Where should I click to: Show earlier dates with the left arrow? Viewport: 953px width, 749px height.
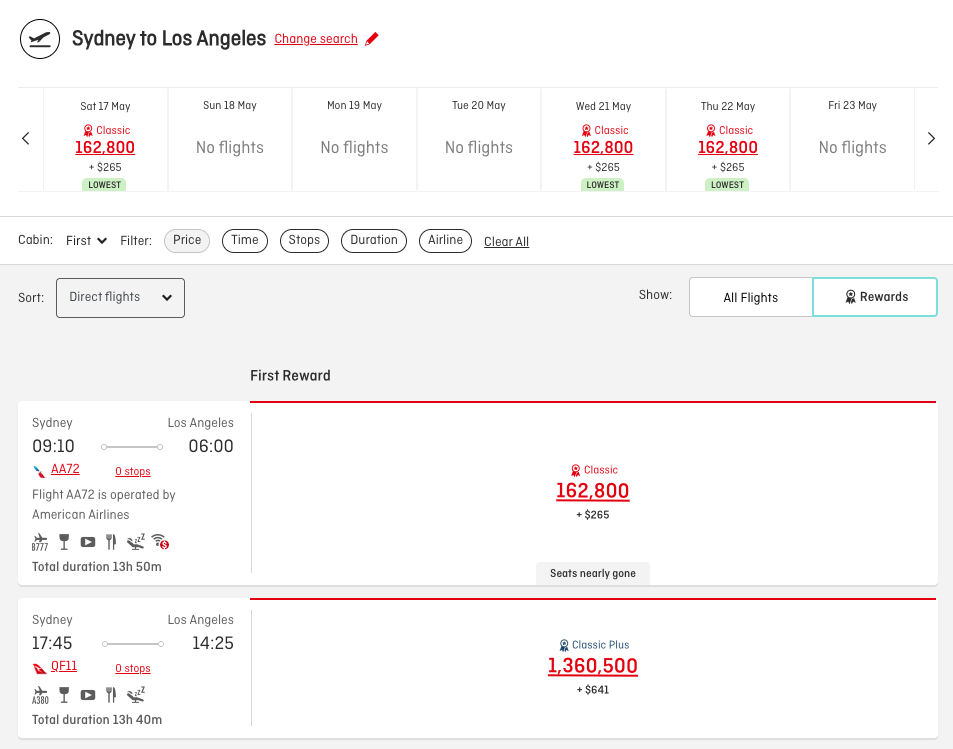click(x=26, y=139)
